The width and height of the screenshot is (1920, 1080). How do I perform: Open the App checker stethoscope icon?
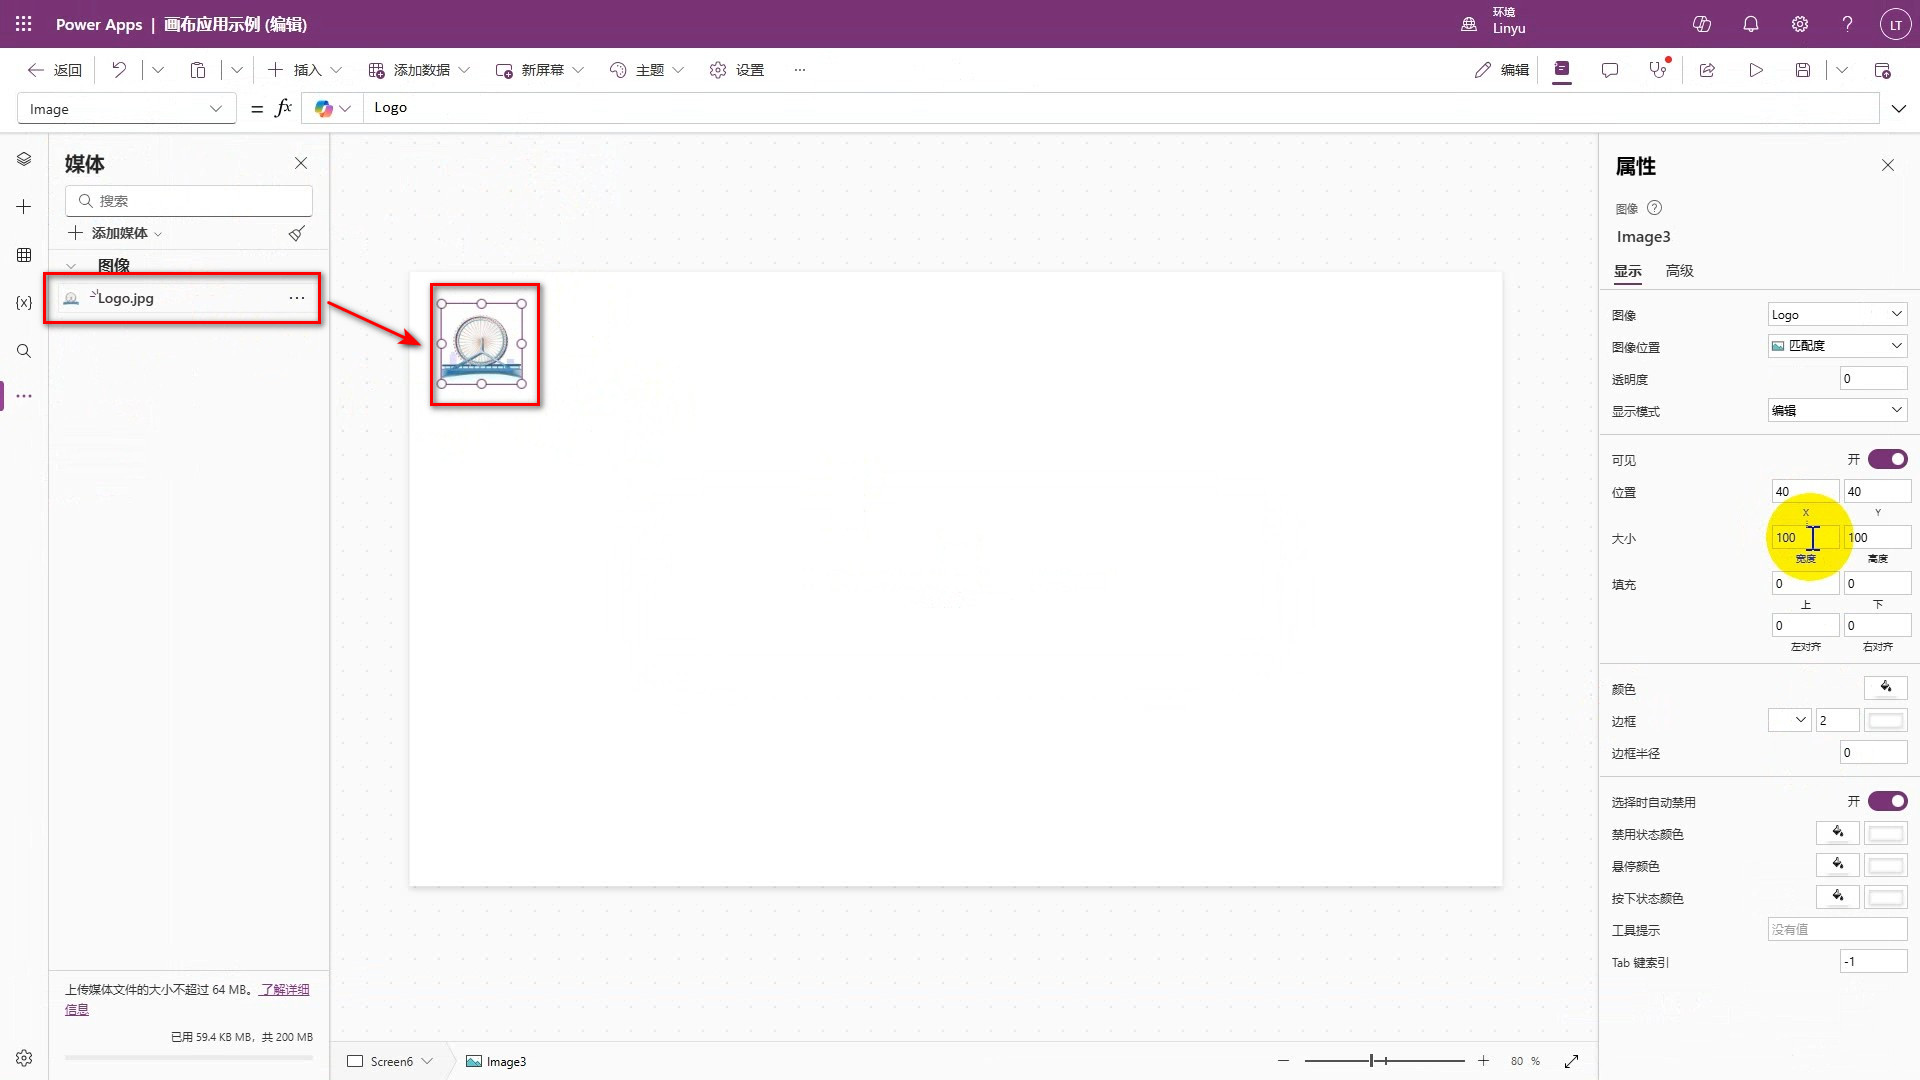click(1657, 70)
